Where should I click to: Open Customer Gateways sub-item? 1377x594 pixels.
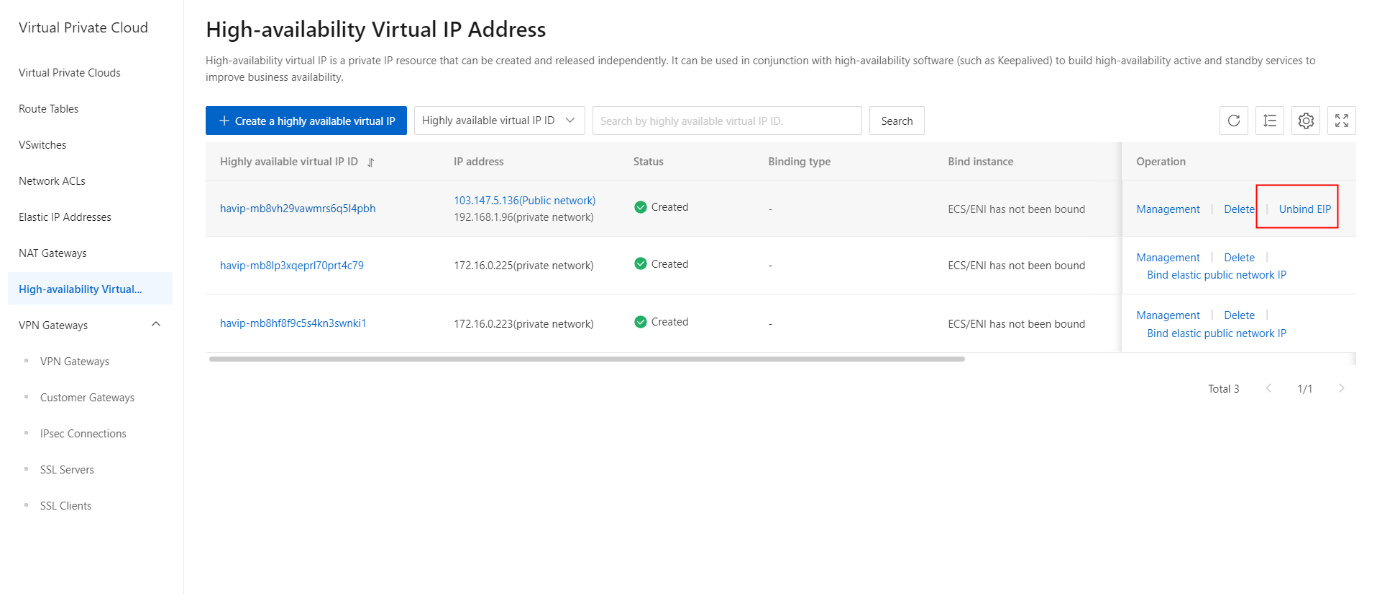click(x=87, y=397)
